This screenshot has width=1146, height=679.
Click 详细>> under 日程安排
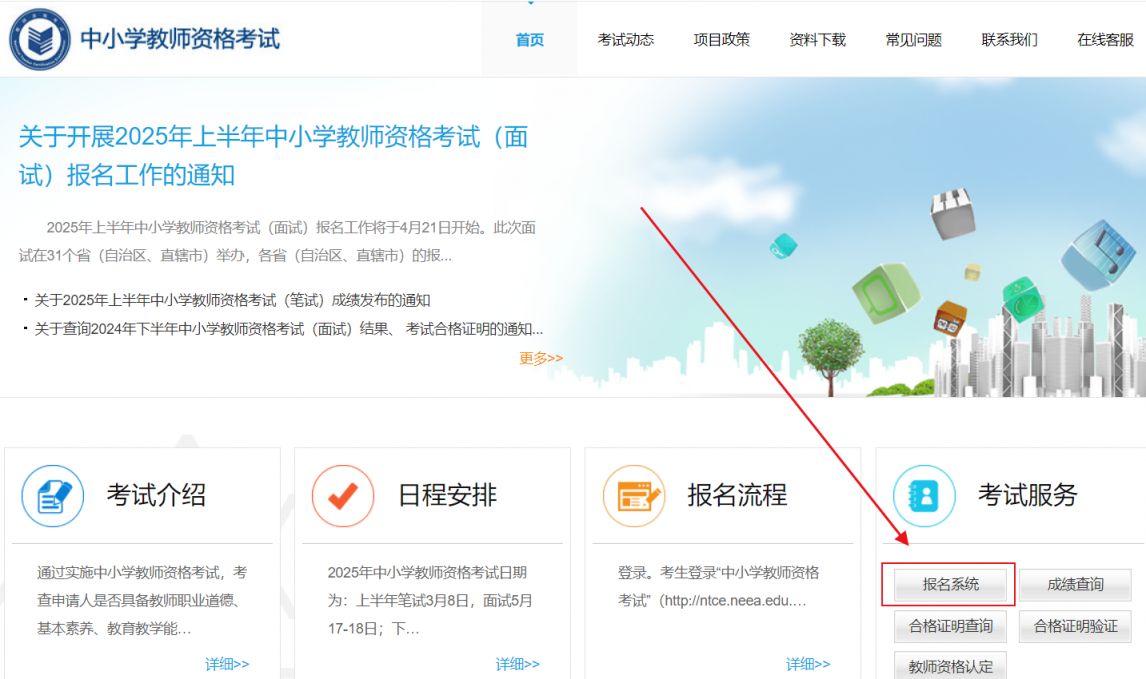[x=517, y=664]
